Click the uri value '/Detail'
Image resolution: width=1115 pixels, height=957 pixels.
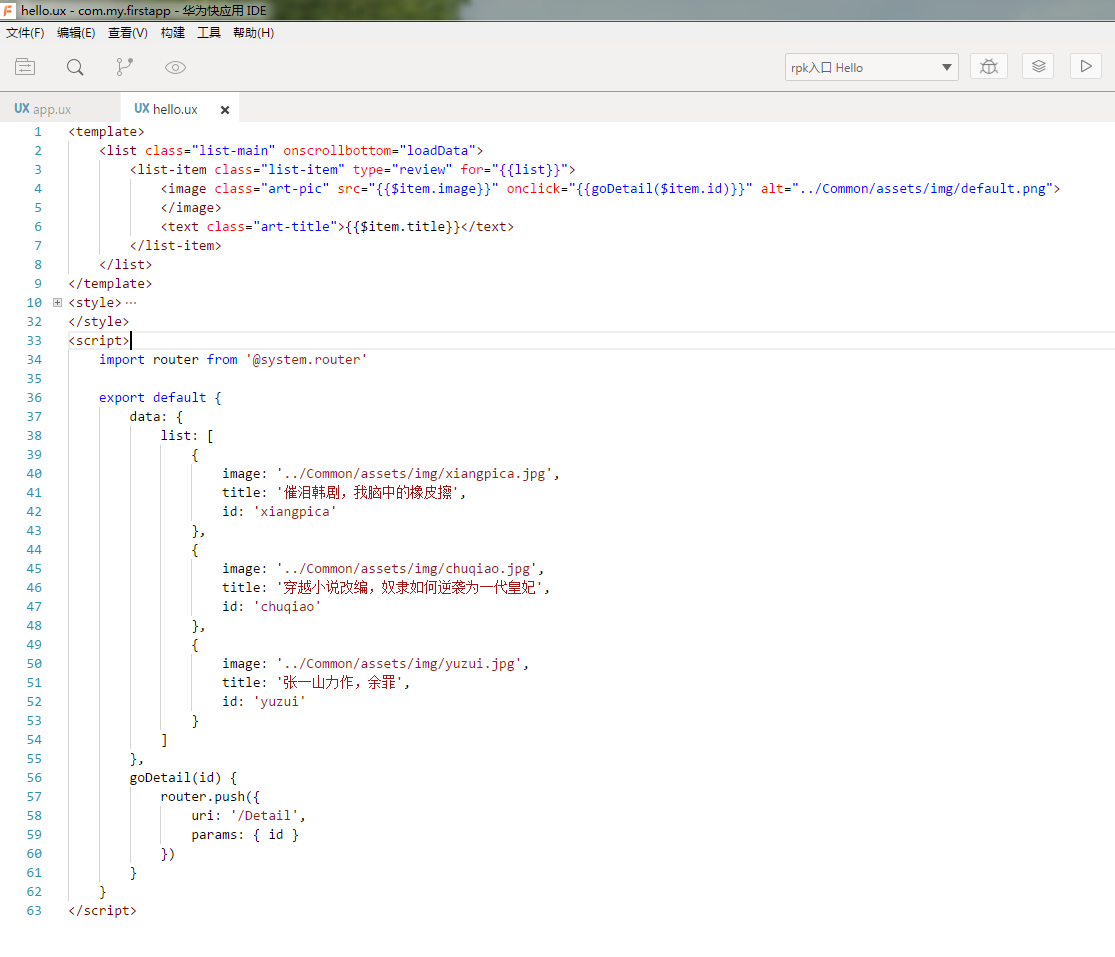[x=264, y=816]
